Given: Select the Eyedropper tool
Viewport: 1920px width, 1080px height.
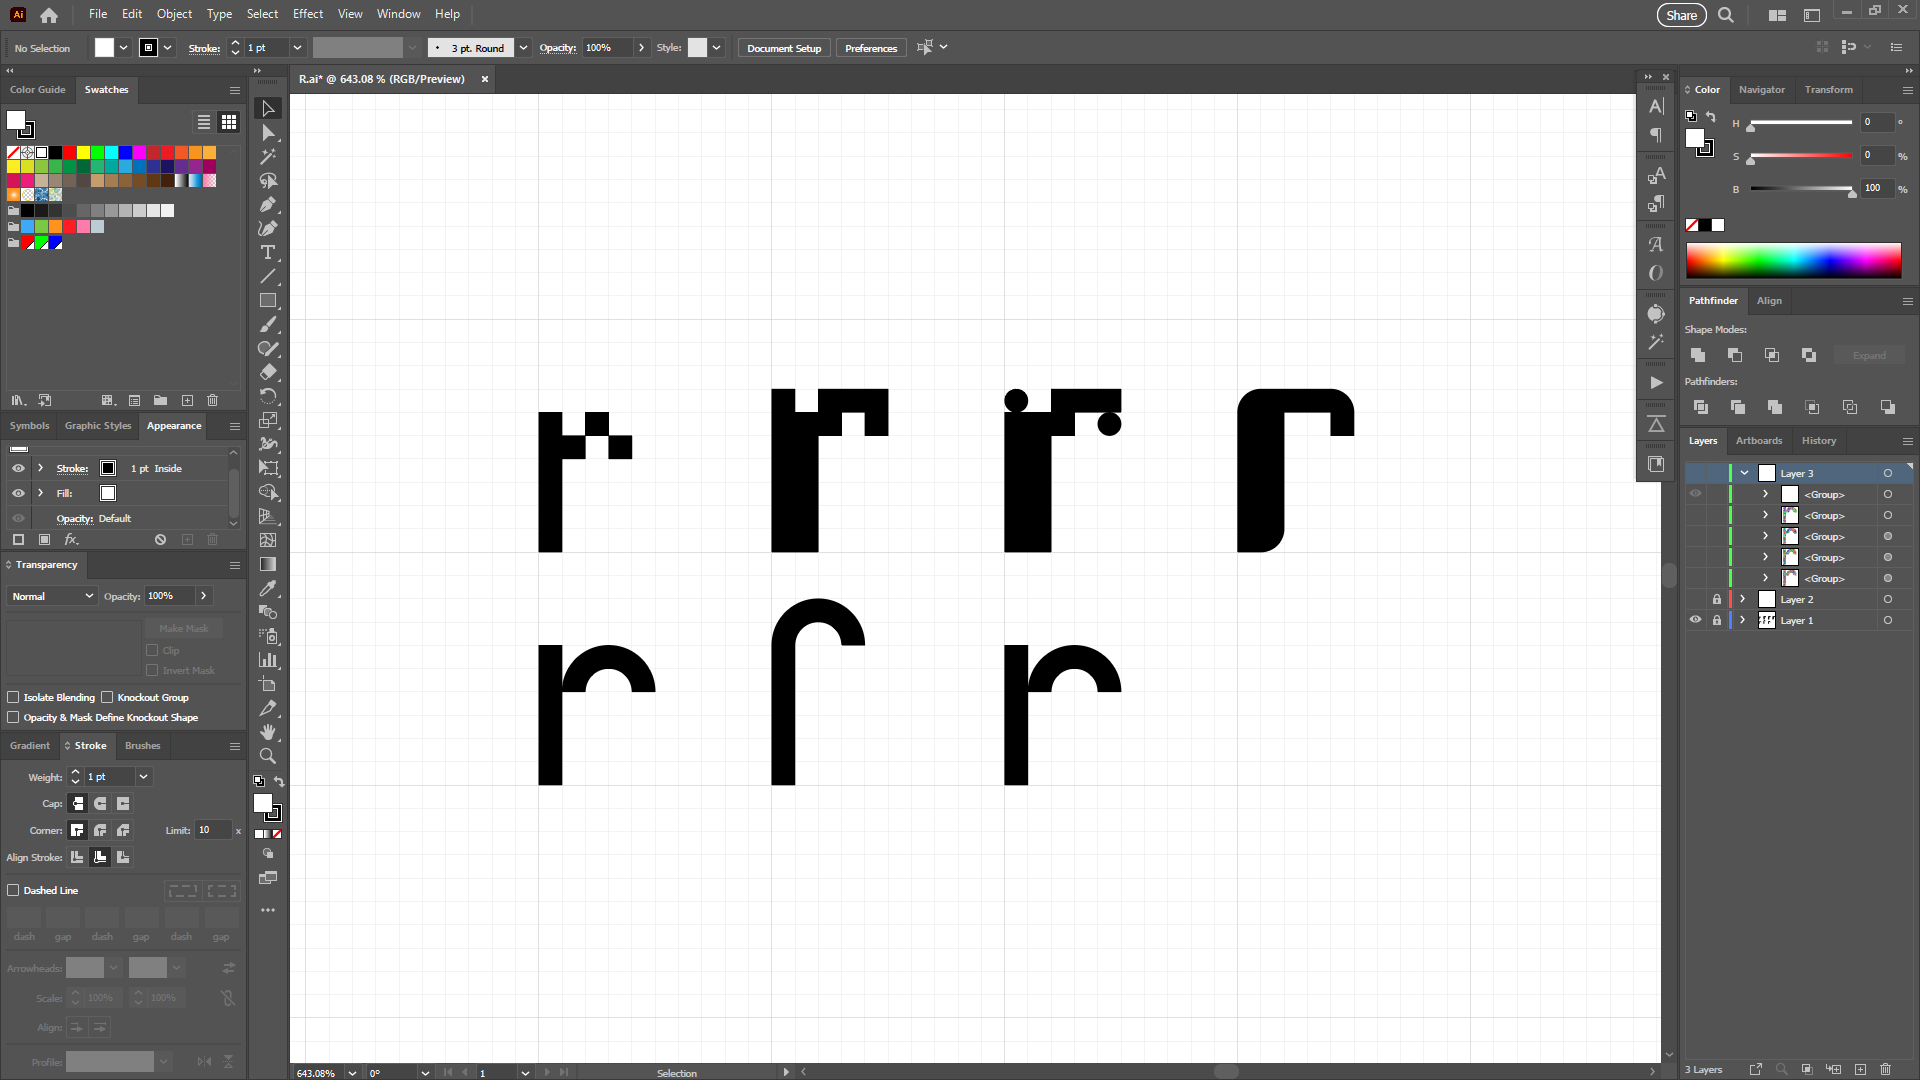Looking at the screenshot, I should point(267,588).
